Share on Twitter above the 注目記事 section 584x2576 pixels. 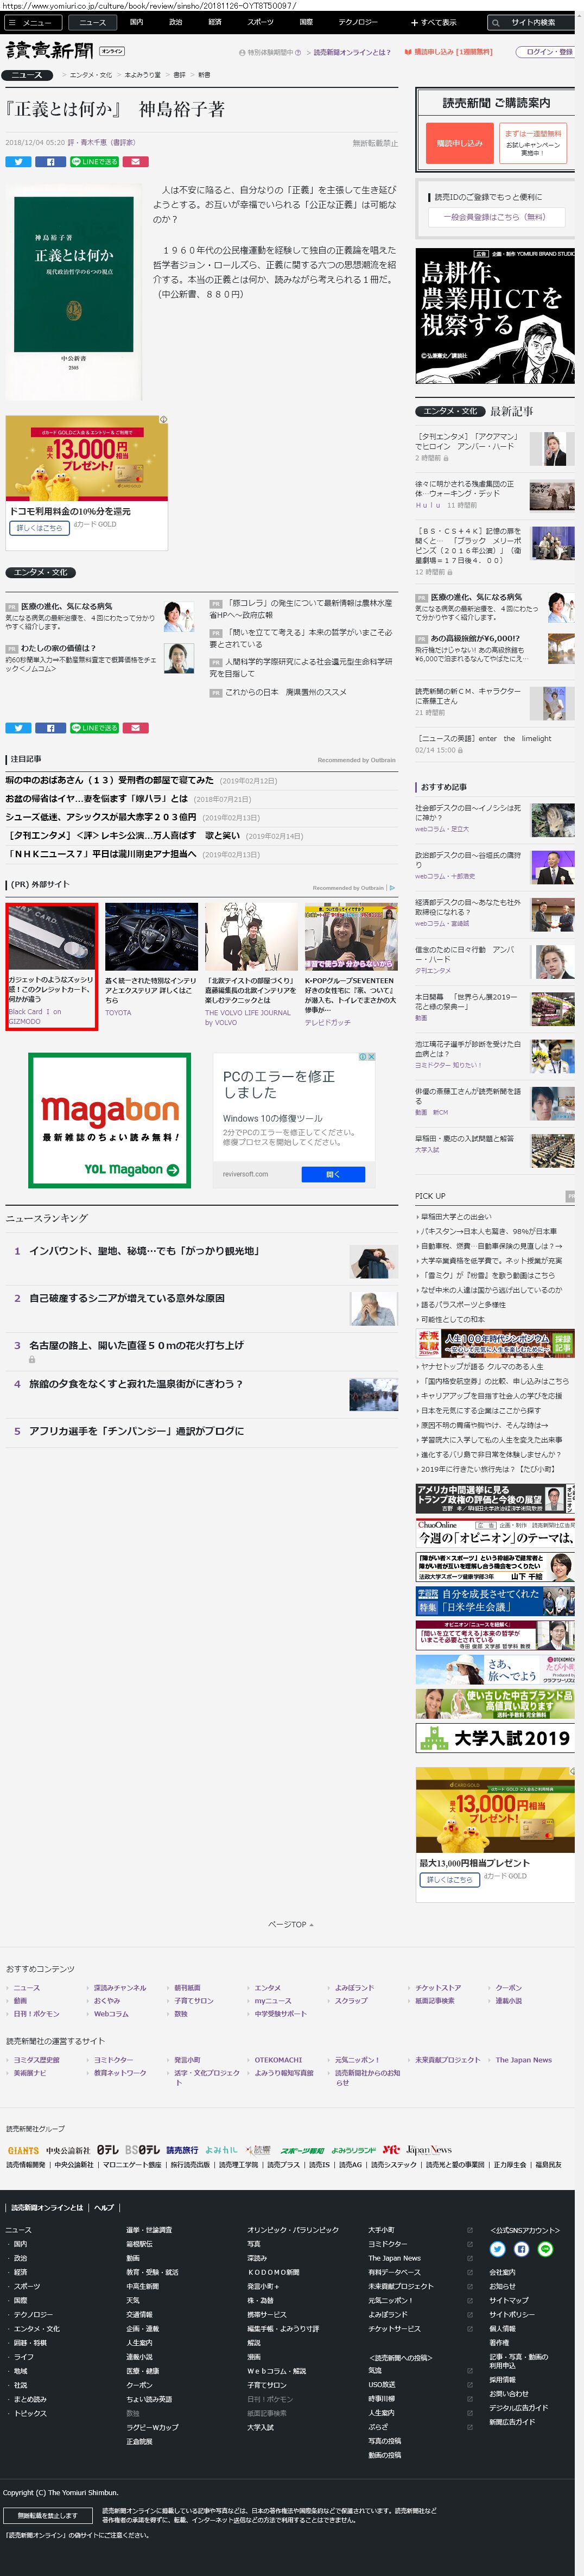[x=18, y=727]
